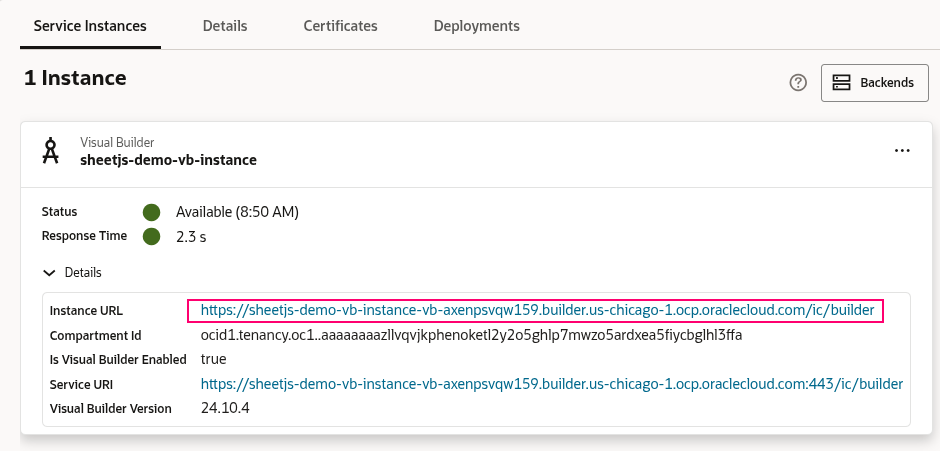Click the green Response Time indicator dot
This screenshot has height=451, width=940.
pyautogui.click(x=151, y=237)
